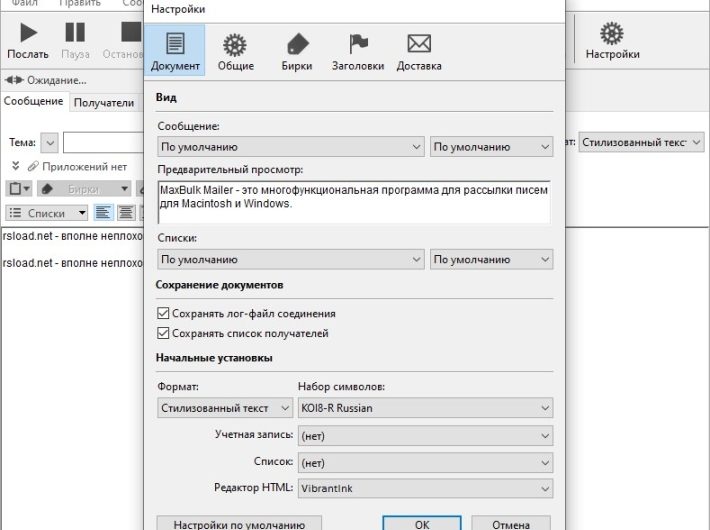
Task: Open lists font dropdown under Списки
Action: tap(291, 260)
